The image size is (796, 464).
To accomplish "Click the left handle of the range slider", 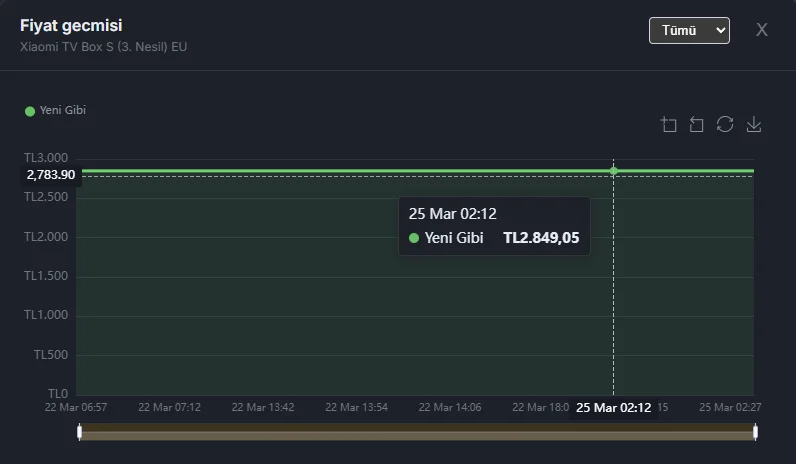I will click(79, 432).
